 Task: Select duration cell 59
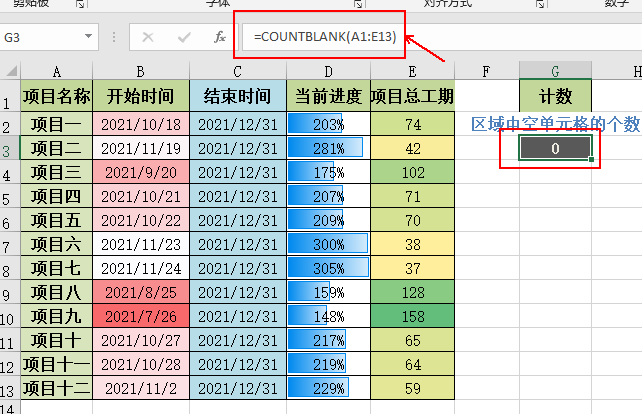[412, 387]
